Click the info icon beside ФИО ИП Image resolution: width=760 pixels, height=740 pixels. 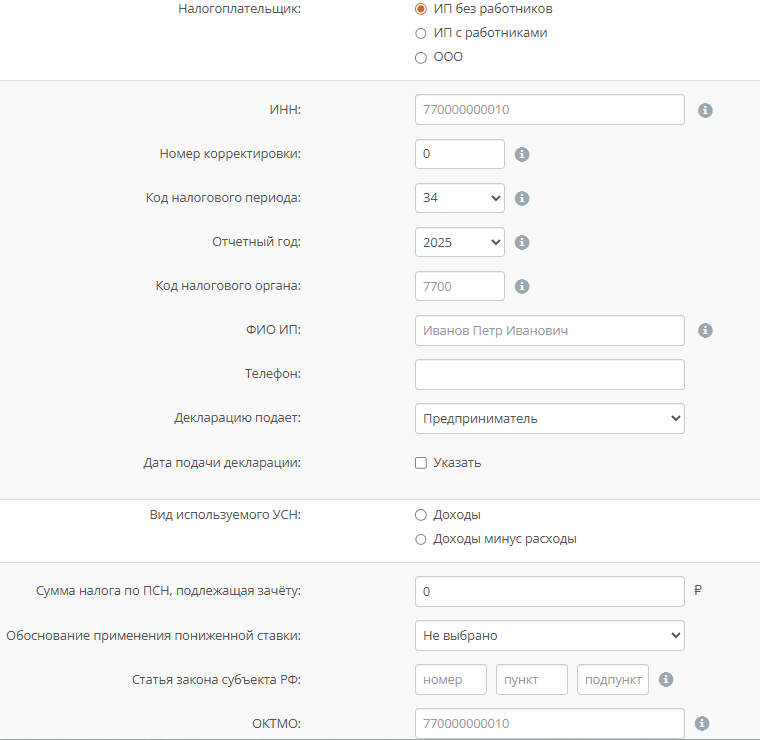[x=705, y=330]
